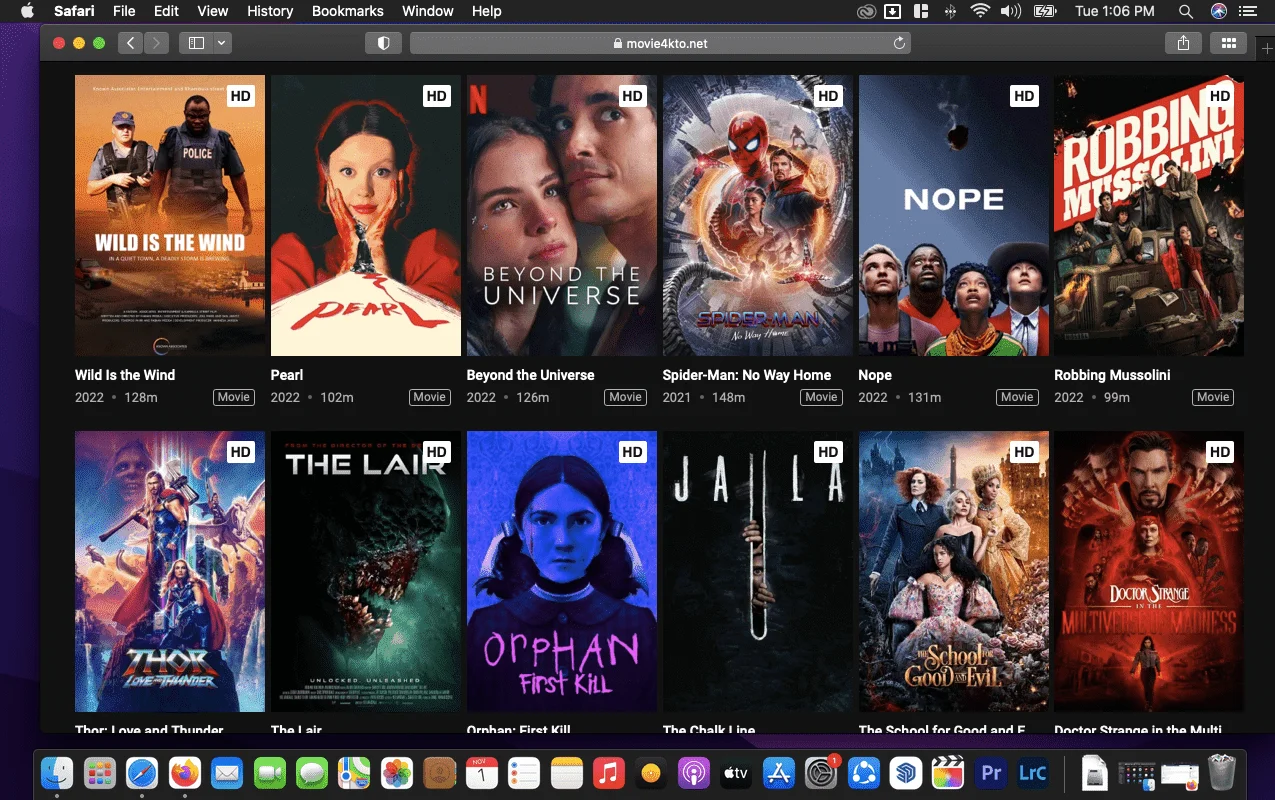Click the Bluetooth status icon

[950, 11]
